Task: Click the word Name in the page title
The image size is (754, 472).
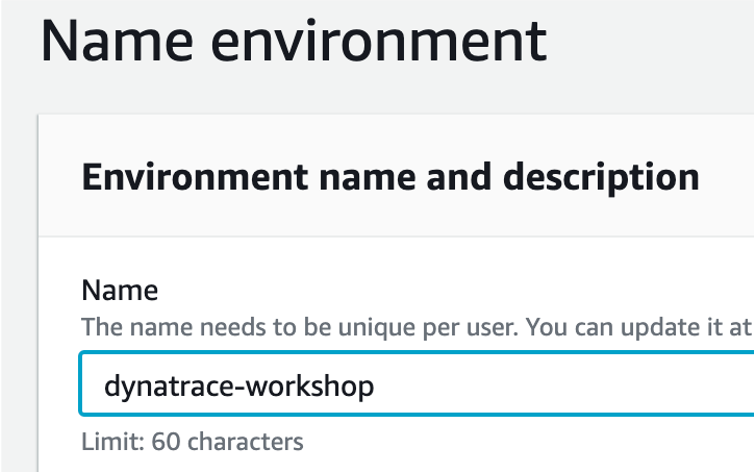Action: point(117,41)
